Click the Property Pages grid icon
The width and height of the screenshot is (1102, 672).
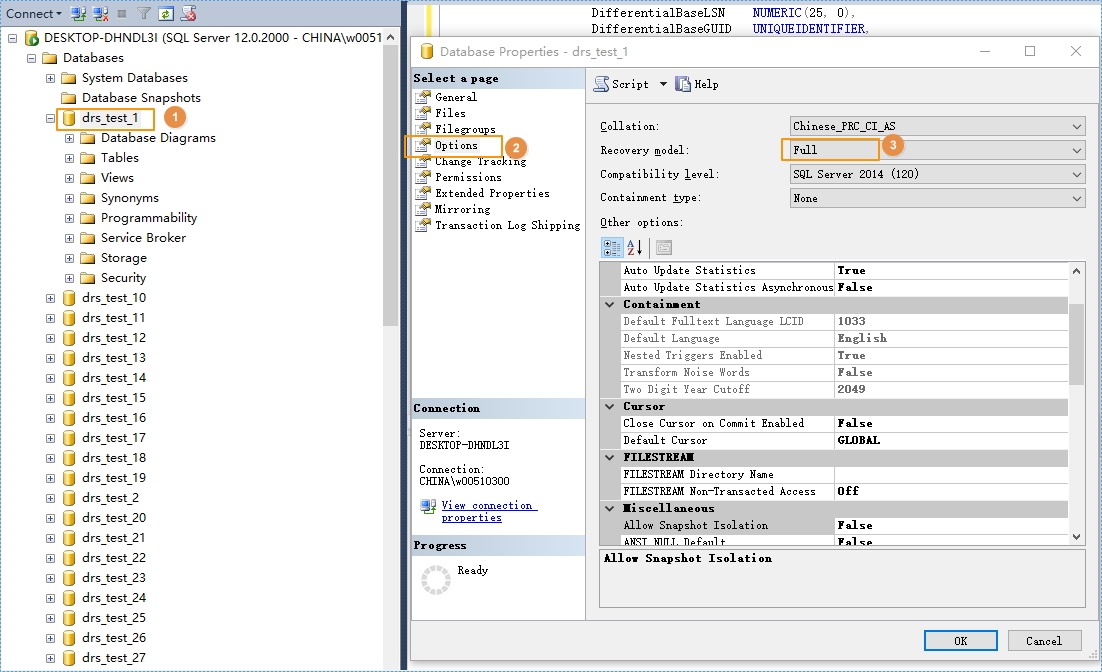[663, 247]
